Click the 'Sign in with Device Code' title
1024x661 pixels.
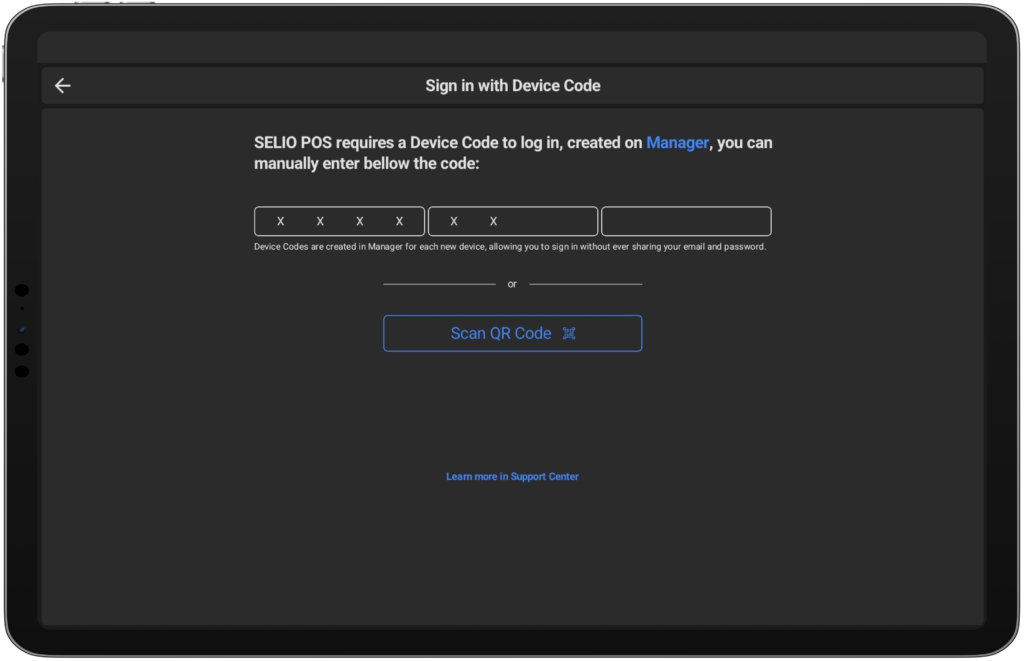pos(513,86)
